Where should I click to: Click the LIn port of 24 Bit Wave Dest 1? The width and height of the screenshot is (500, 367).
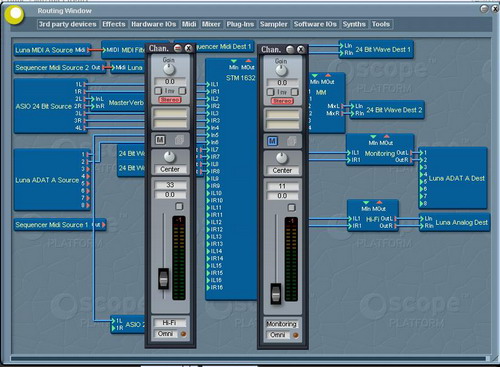point(341,46)
